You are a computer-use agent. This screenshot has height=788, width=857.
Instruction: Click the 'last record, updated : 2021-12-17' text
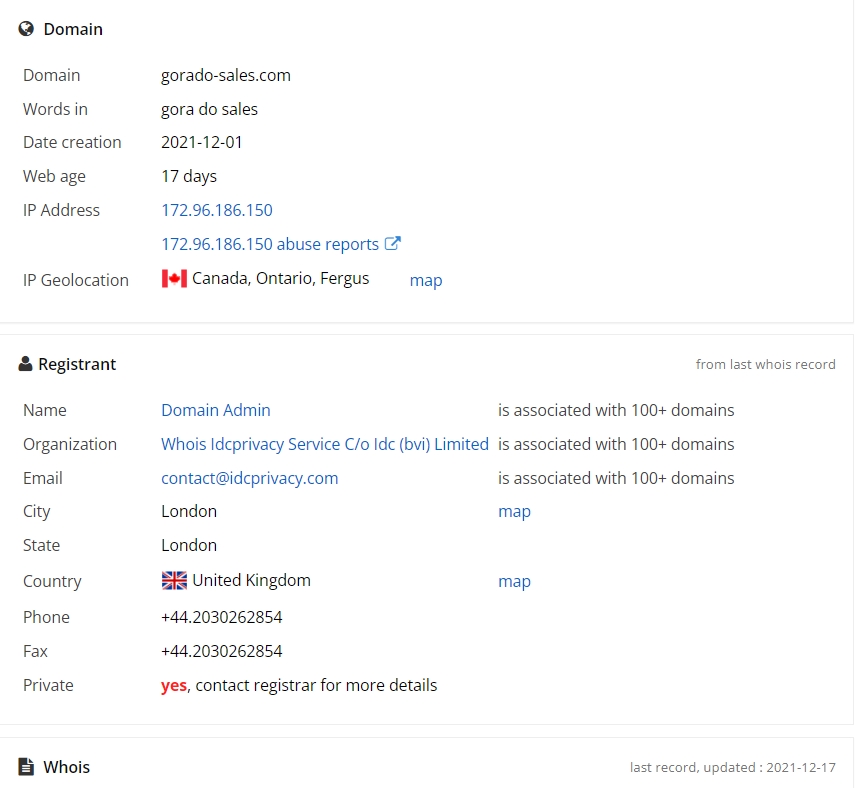click(x=732, y=767)
